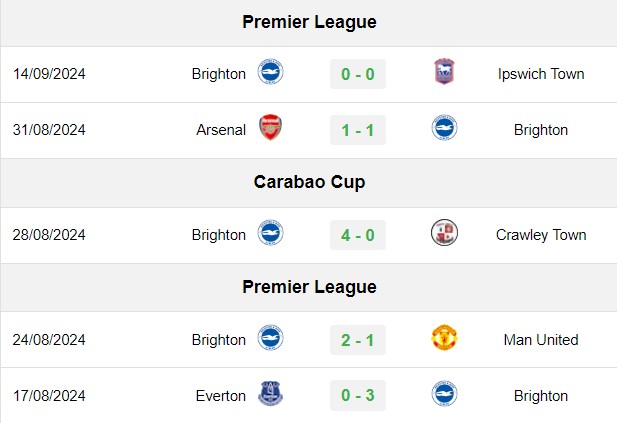Click Brighton crest in Ipswich Town match
This screenshot has height=423, width=617.
pyautogui.click(x=270, y=72)
